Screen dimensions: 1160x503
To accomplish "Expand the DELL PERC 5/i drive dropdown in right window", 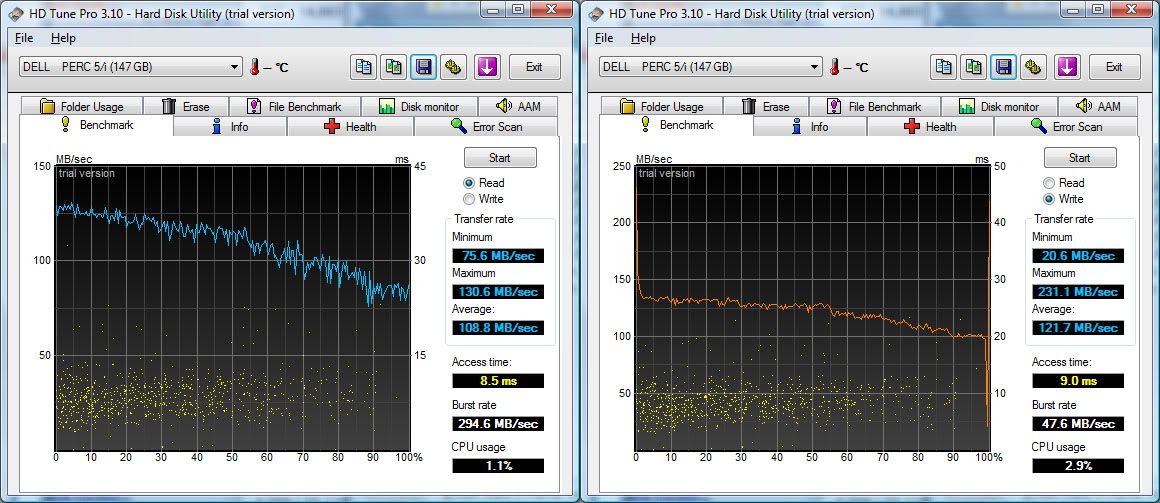I will pos(814,67).
